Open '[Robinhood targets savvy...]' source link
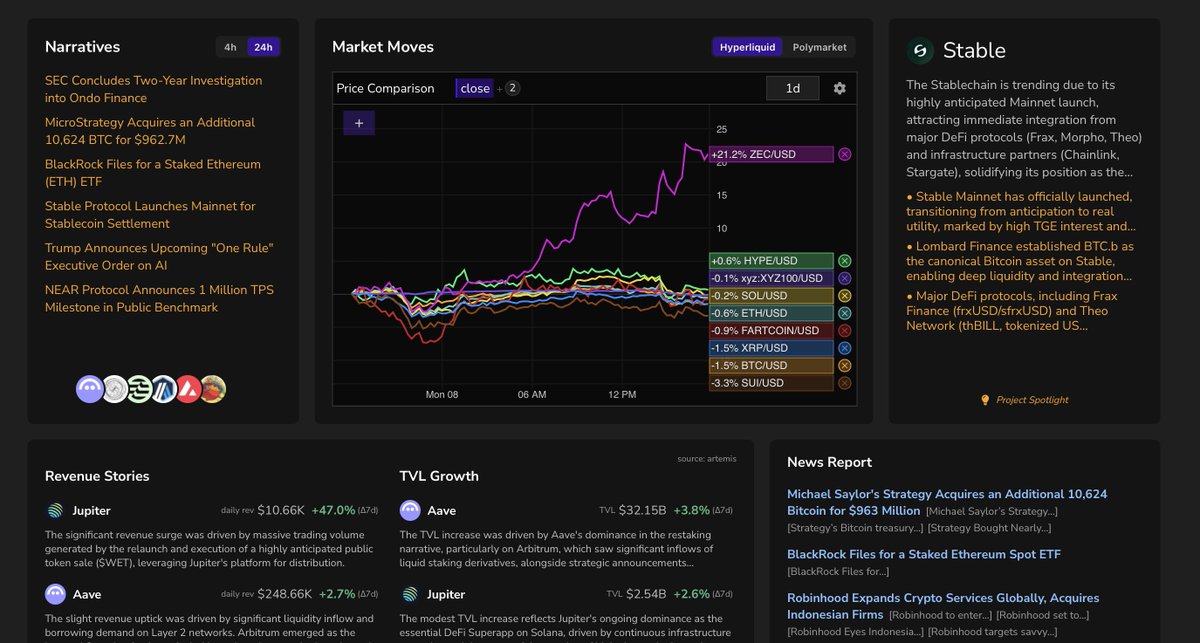Viewport: 1200px width, 643px height. pos(991,632)
